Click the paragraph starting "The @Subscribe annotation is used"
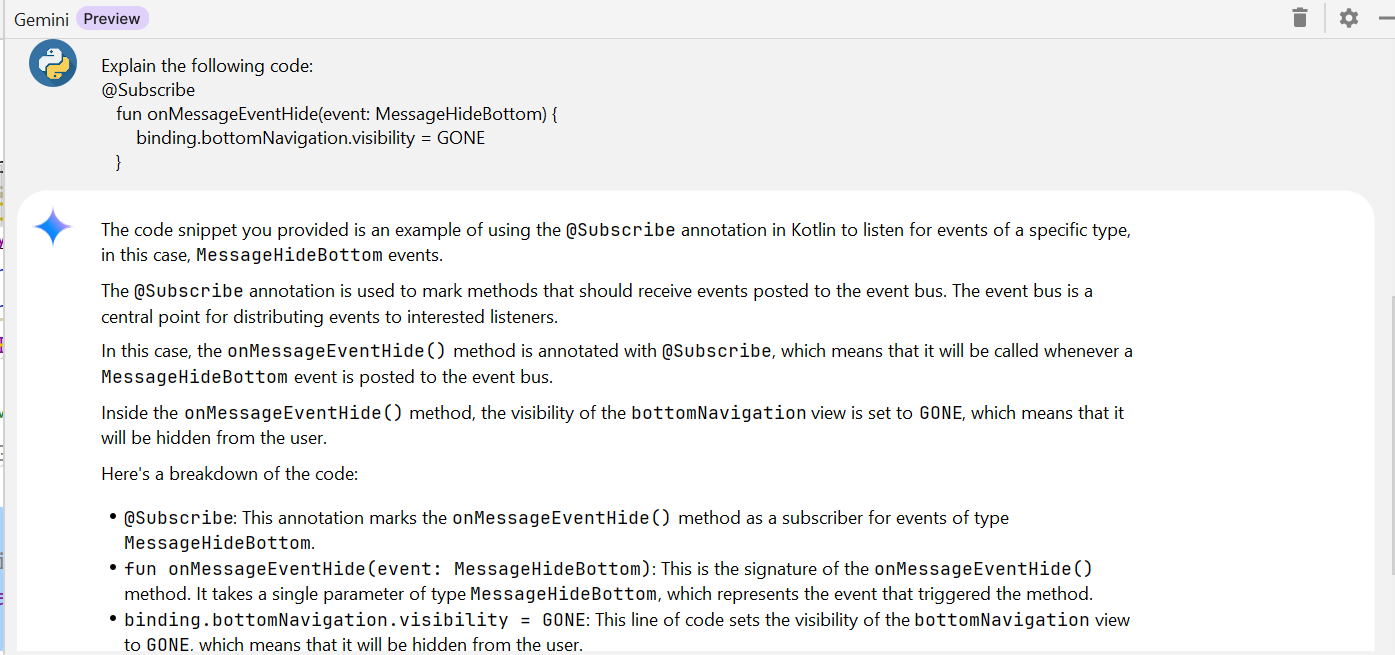The image size is (1395, 655). click(596, 304)
